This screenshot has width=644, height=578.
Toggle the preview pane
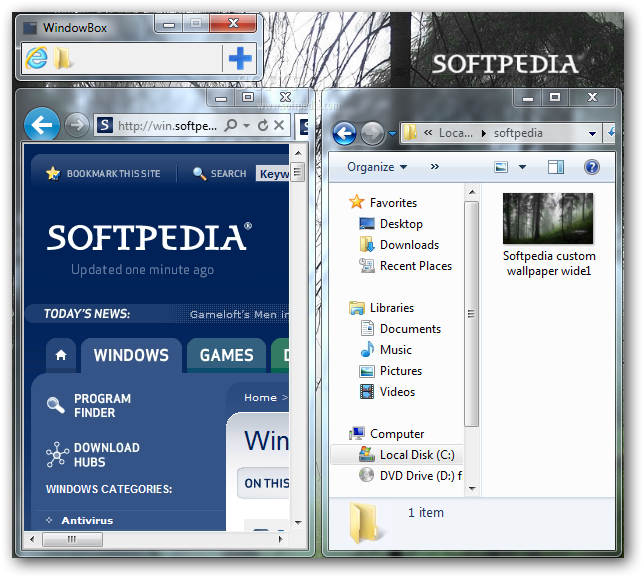(556, 167)
